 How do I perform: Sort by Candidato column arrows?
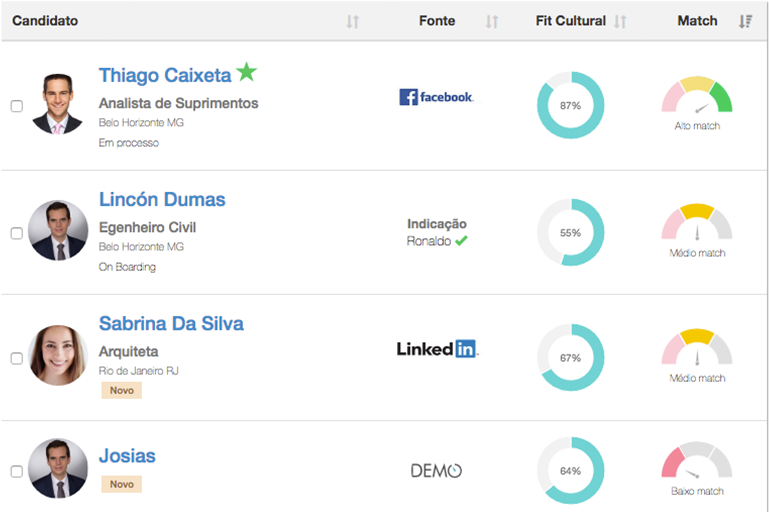pos(352,21)
